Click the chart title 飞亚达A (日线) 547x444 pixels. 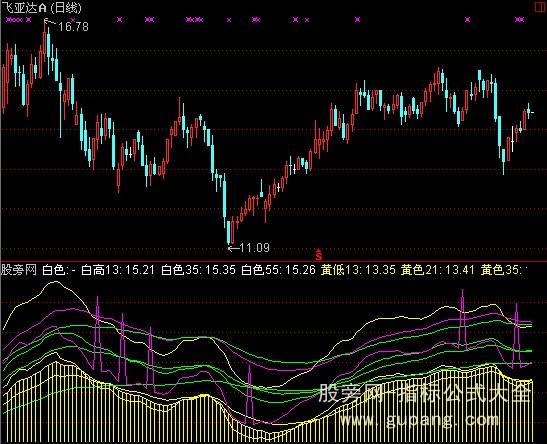pos(41,7)
